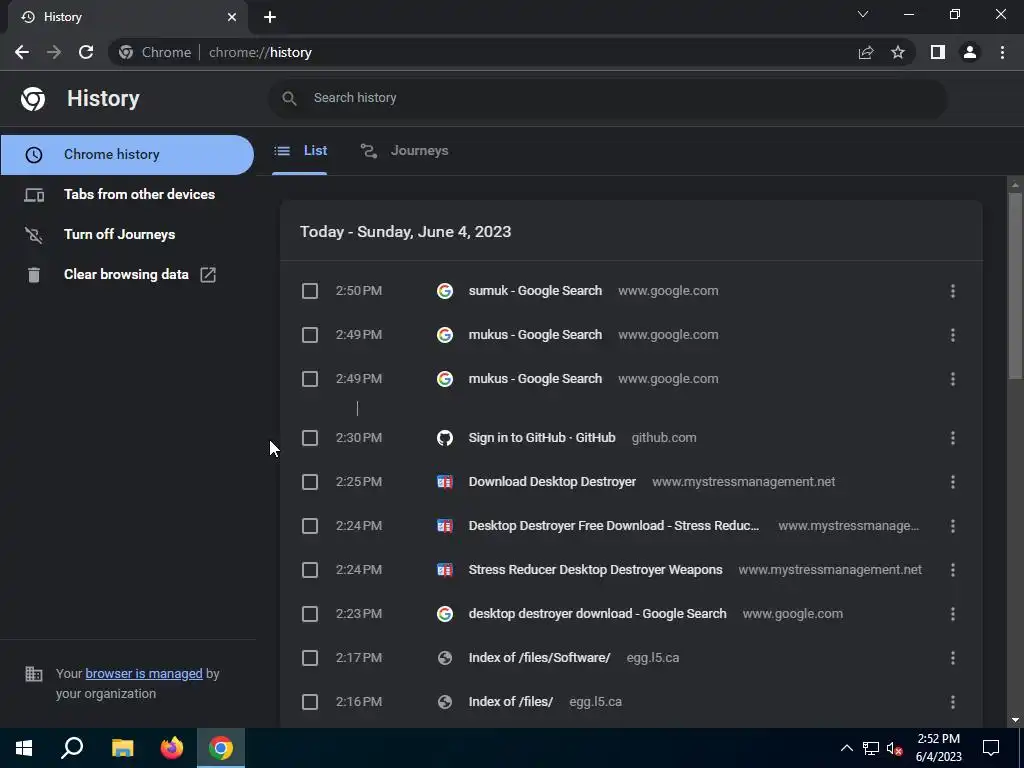Screen dimensions: 1024x768
Task: Open more actions for 2:16 PM Index of /files/
Action: (x=953, y=702)
